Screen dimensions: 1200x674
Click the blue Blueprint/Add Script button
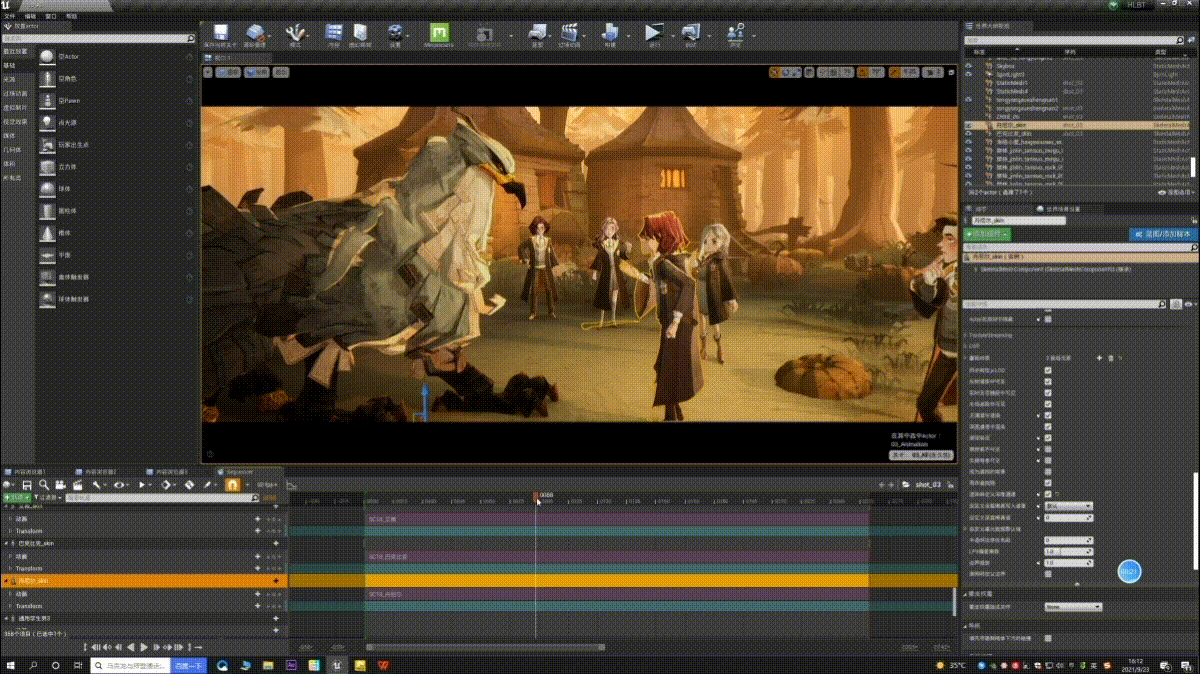coord(1163,234)
